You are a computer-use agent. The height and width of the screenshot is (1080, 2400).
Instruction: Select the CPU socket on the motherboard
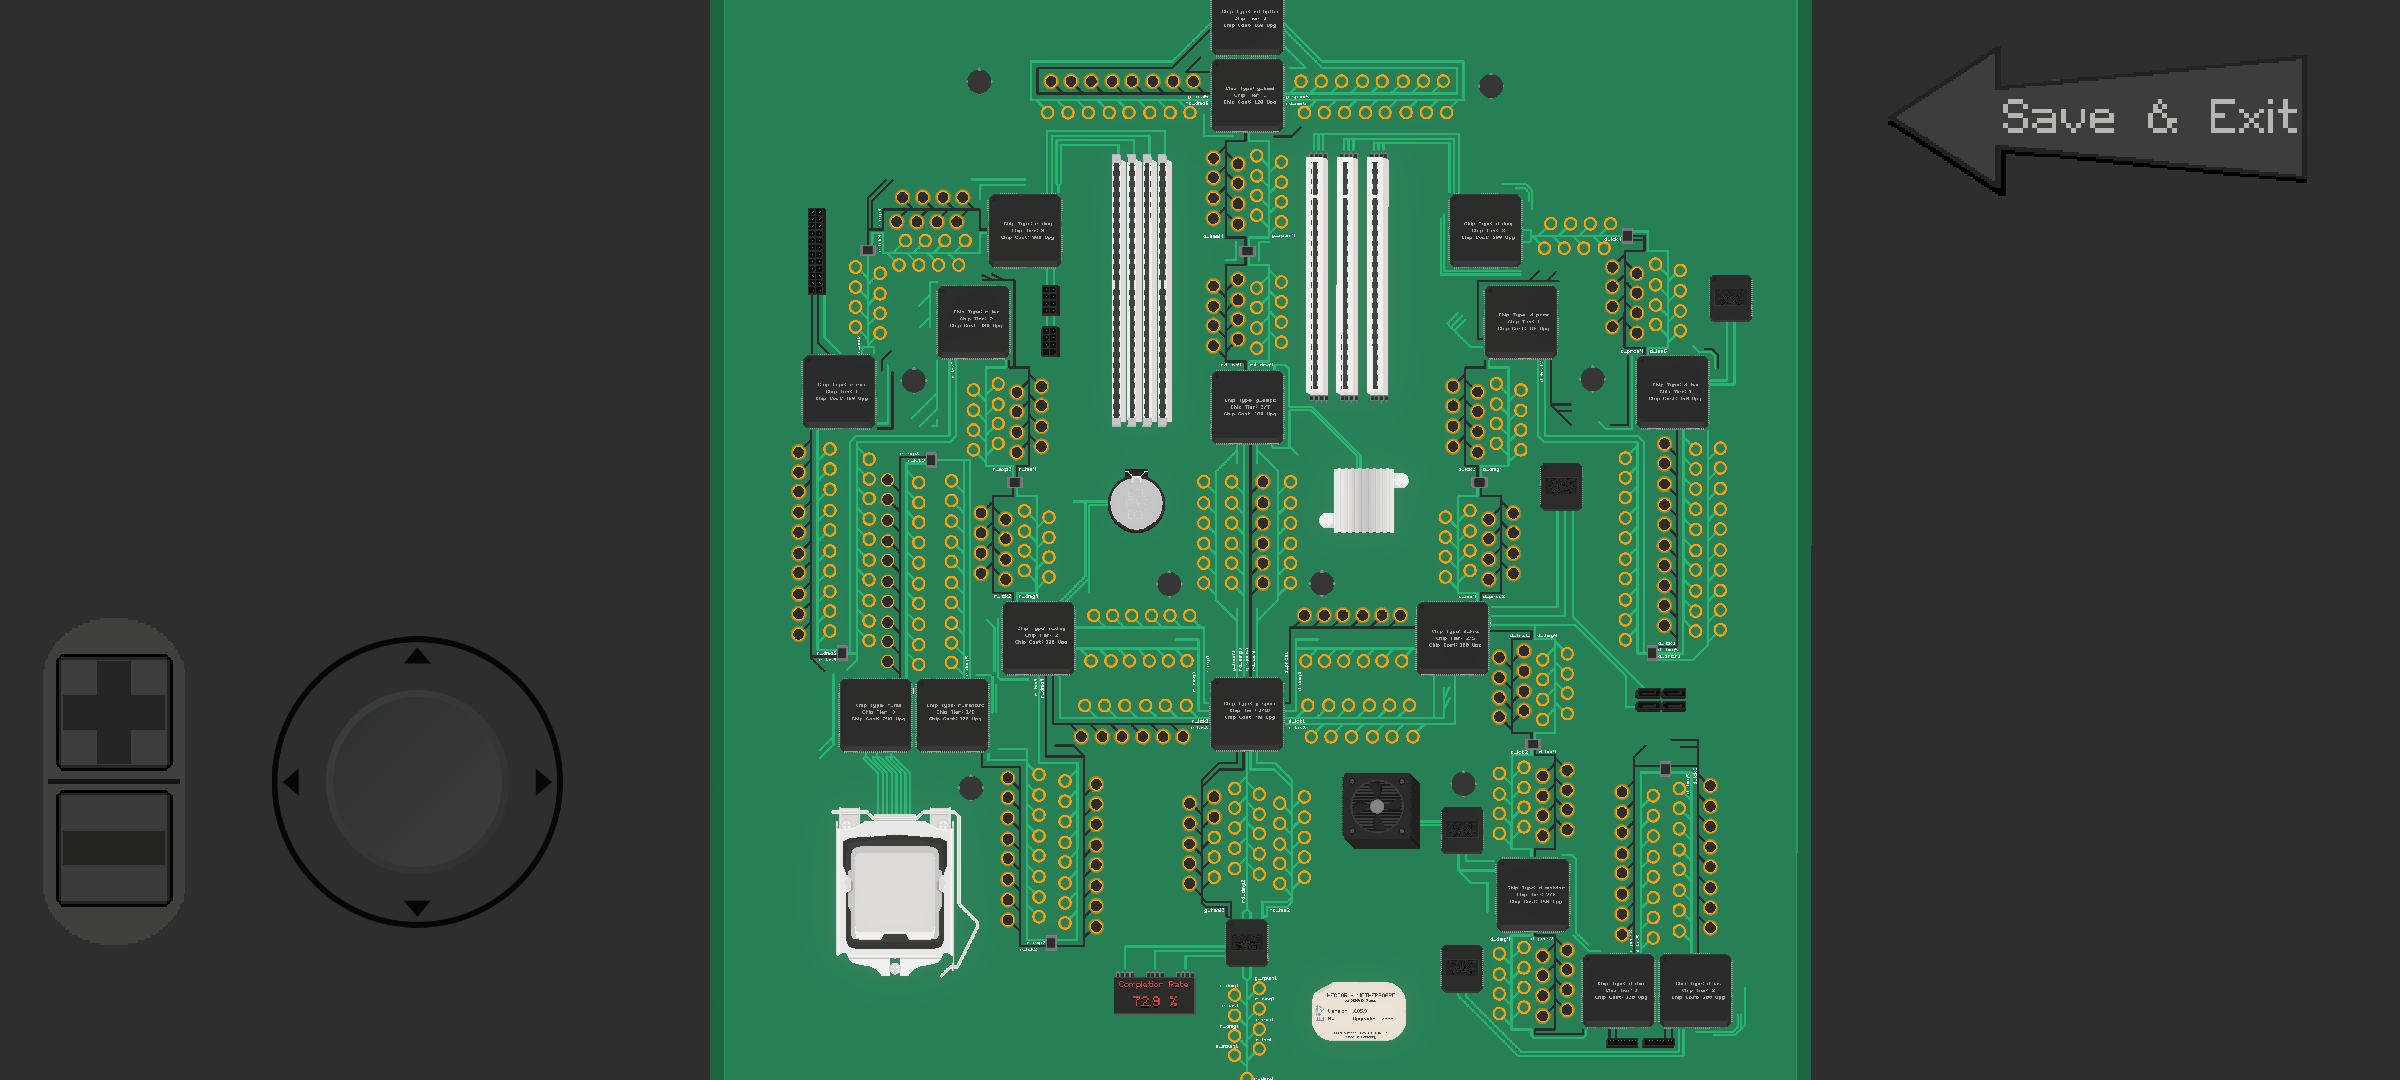[x=894, y=892]
